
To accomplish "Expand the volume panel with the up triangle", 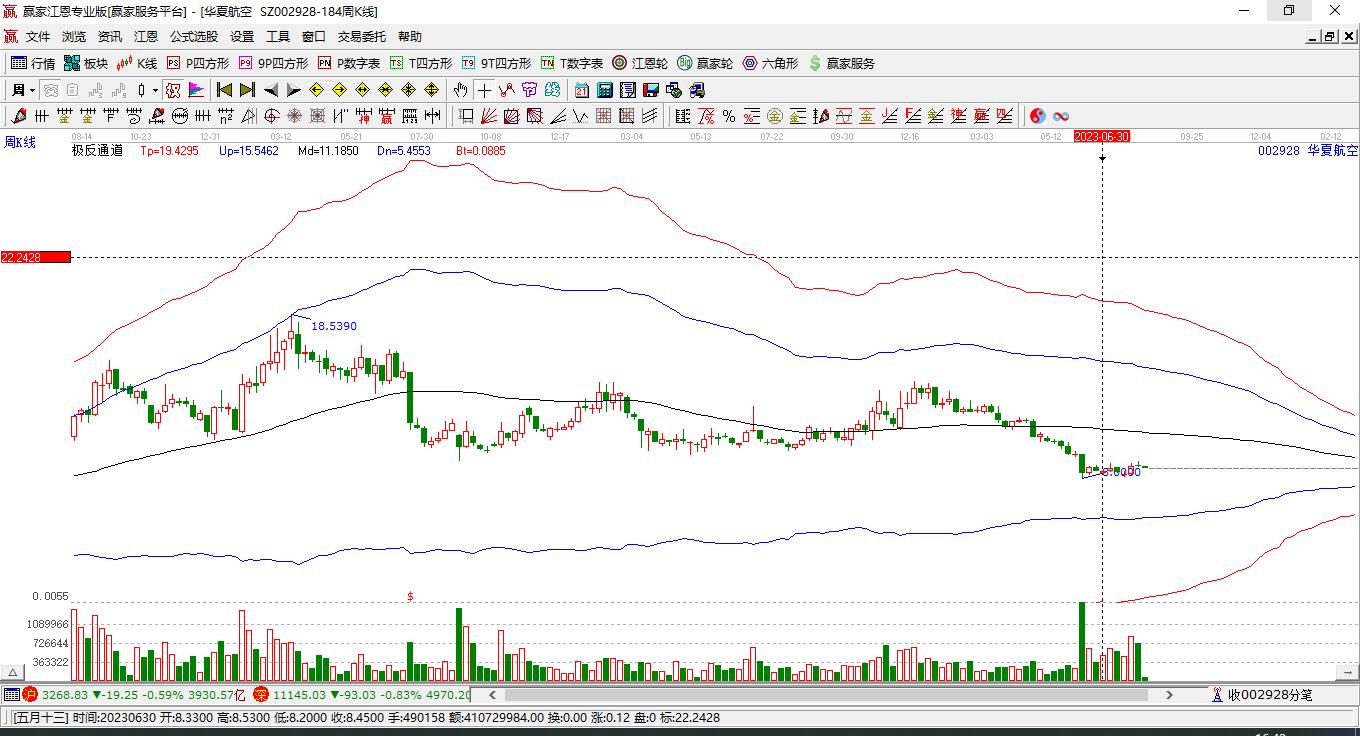I will (x=14, y=673).
